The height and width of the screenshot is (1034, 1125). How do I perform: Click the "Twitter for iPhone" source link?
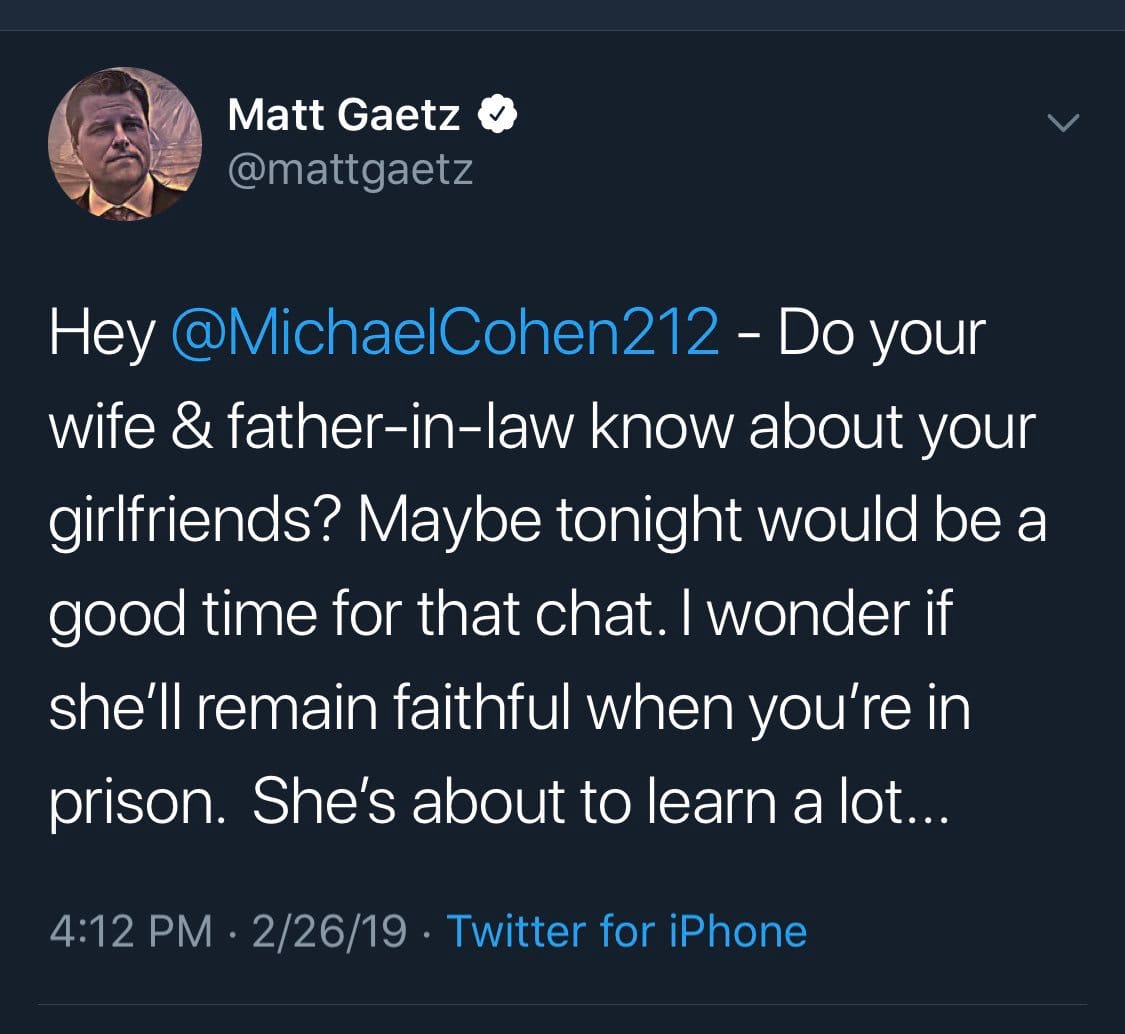(626, 931)
